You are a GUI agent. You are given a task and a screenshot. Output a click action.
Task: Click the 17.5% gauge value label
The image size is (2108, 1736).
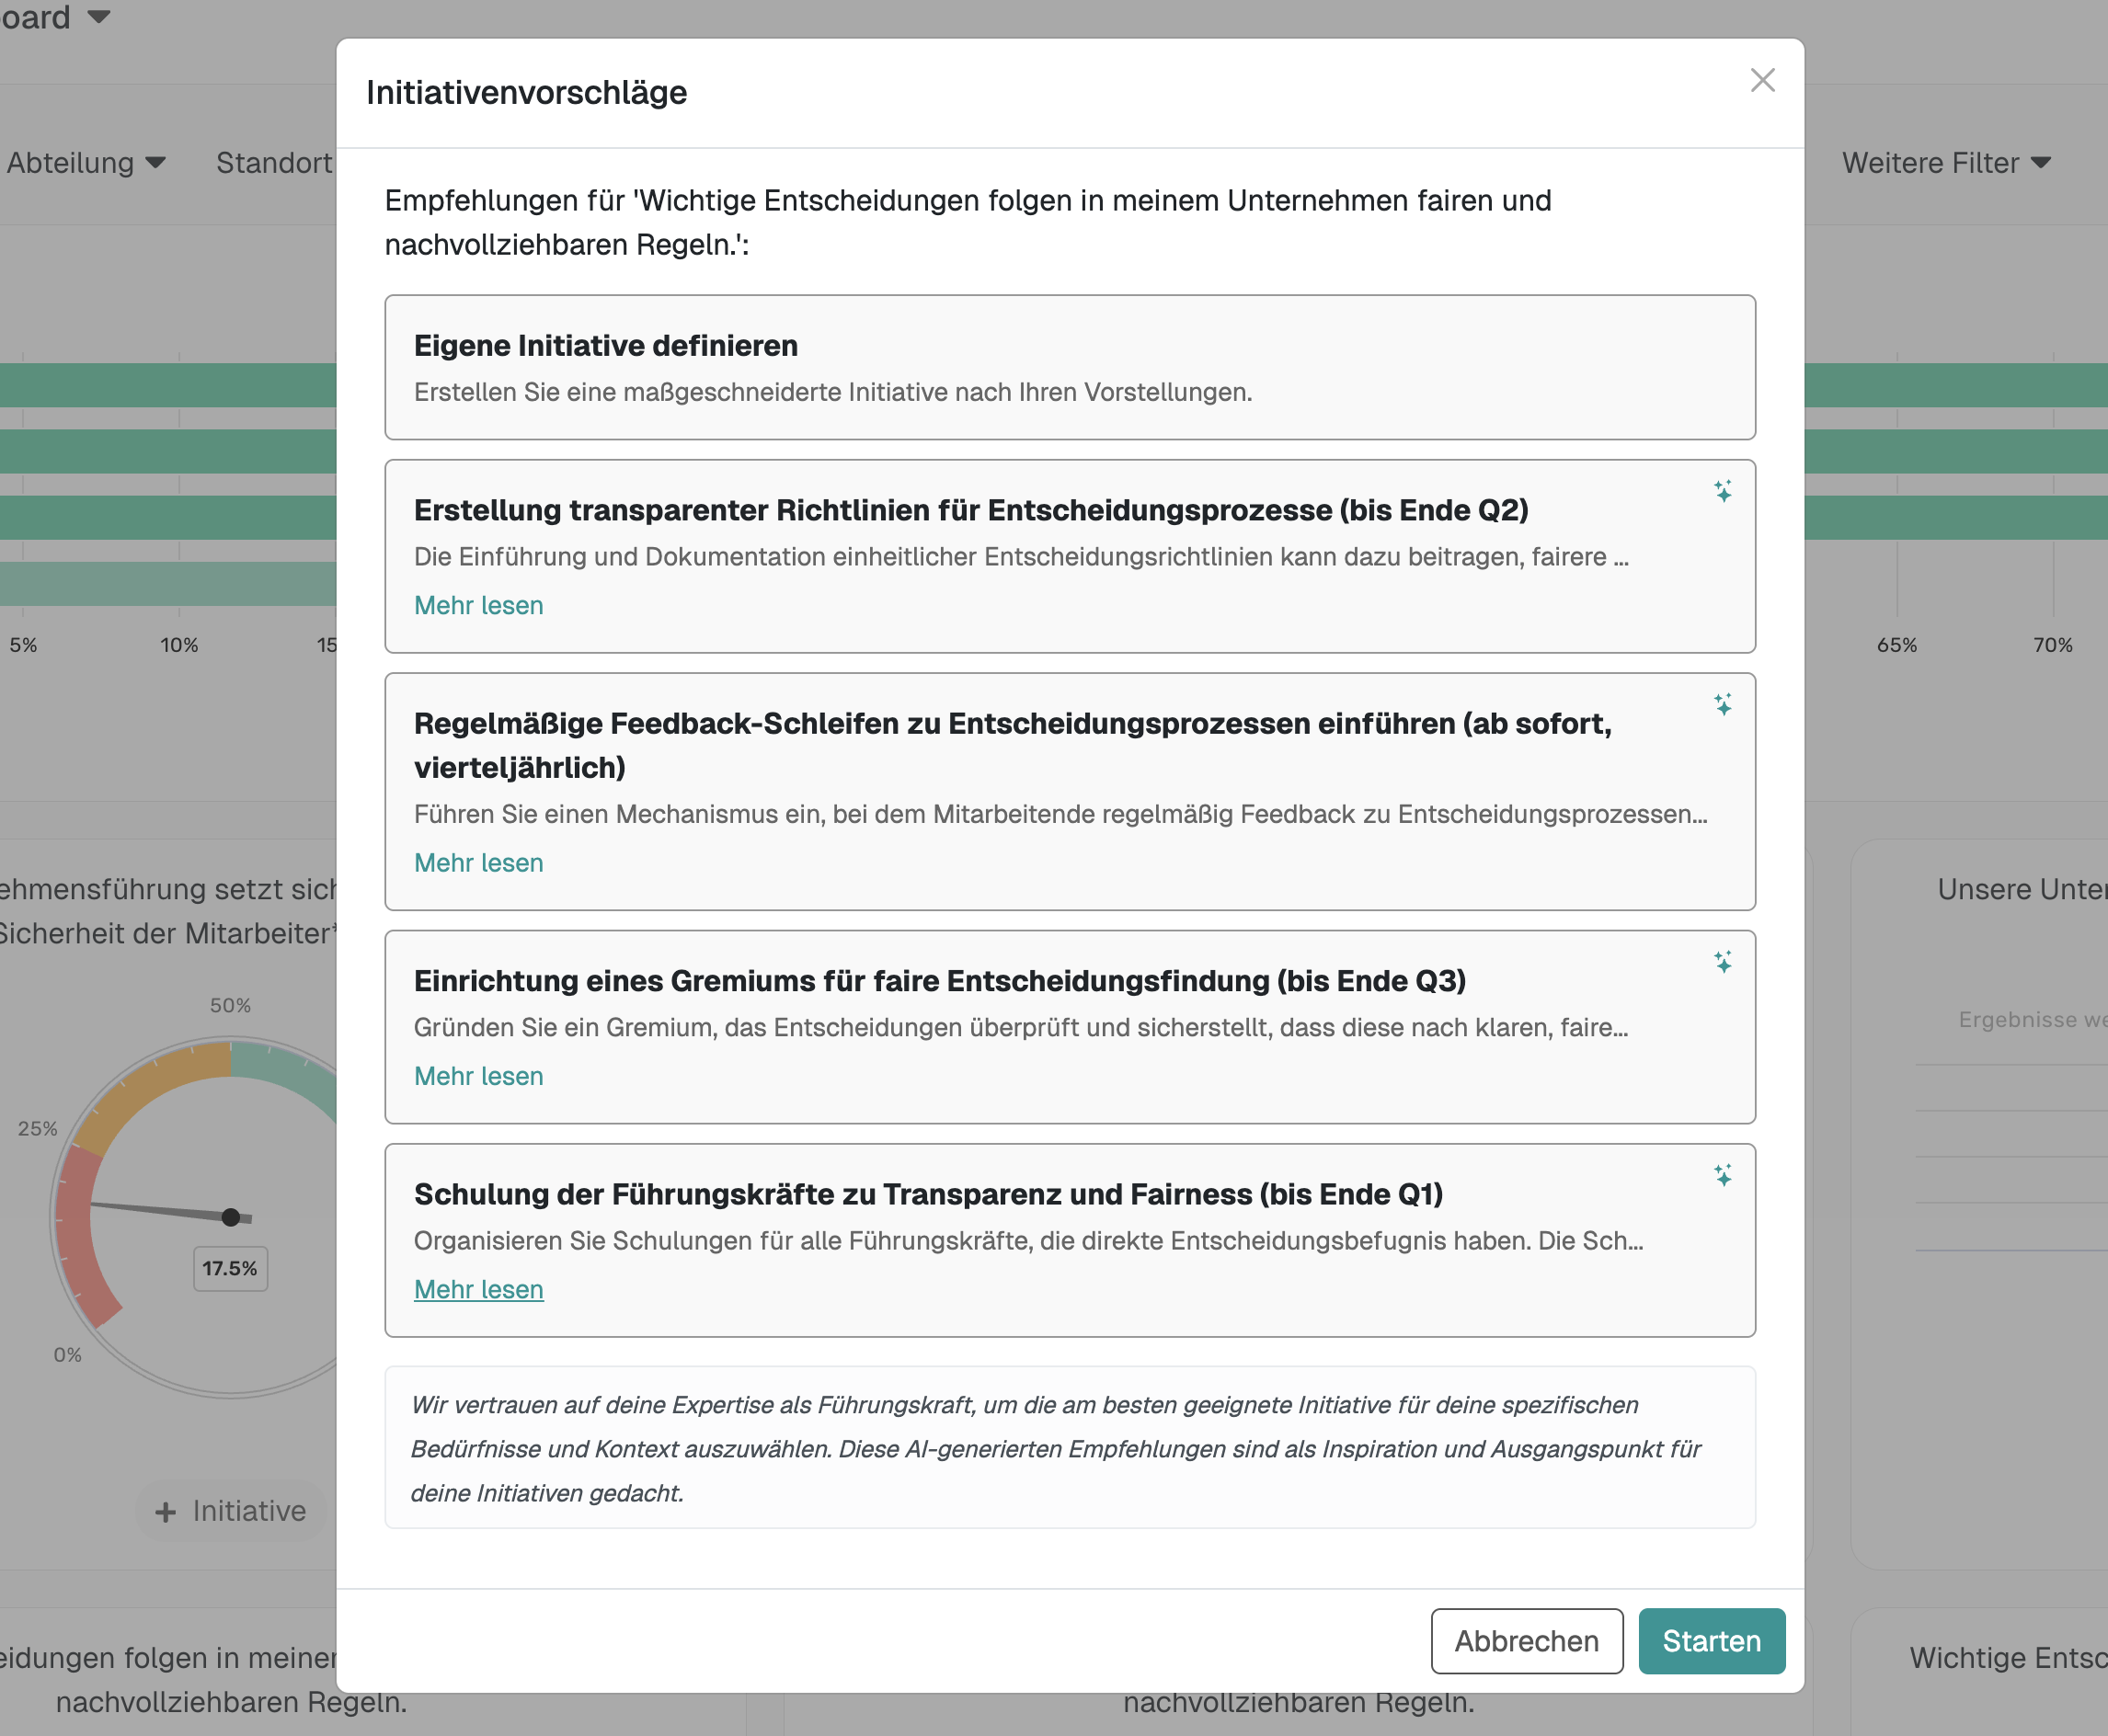point(230,1268)
